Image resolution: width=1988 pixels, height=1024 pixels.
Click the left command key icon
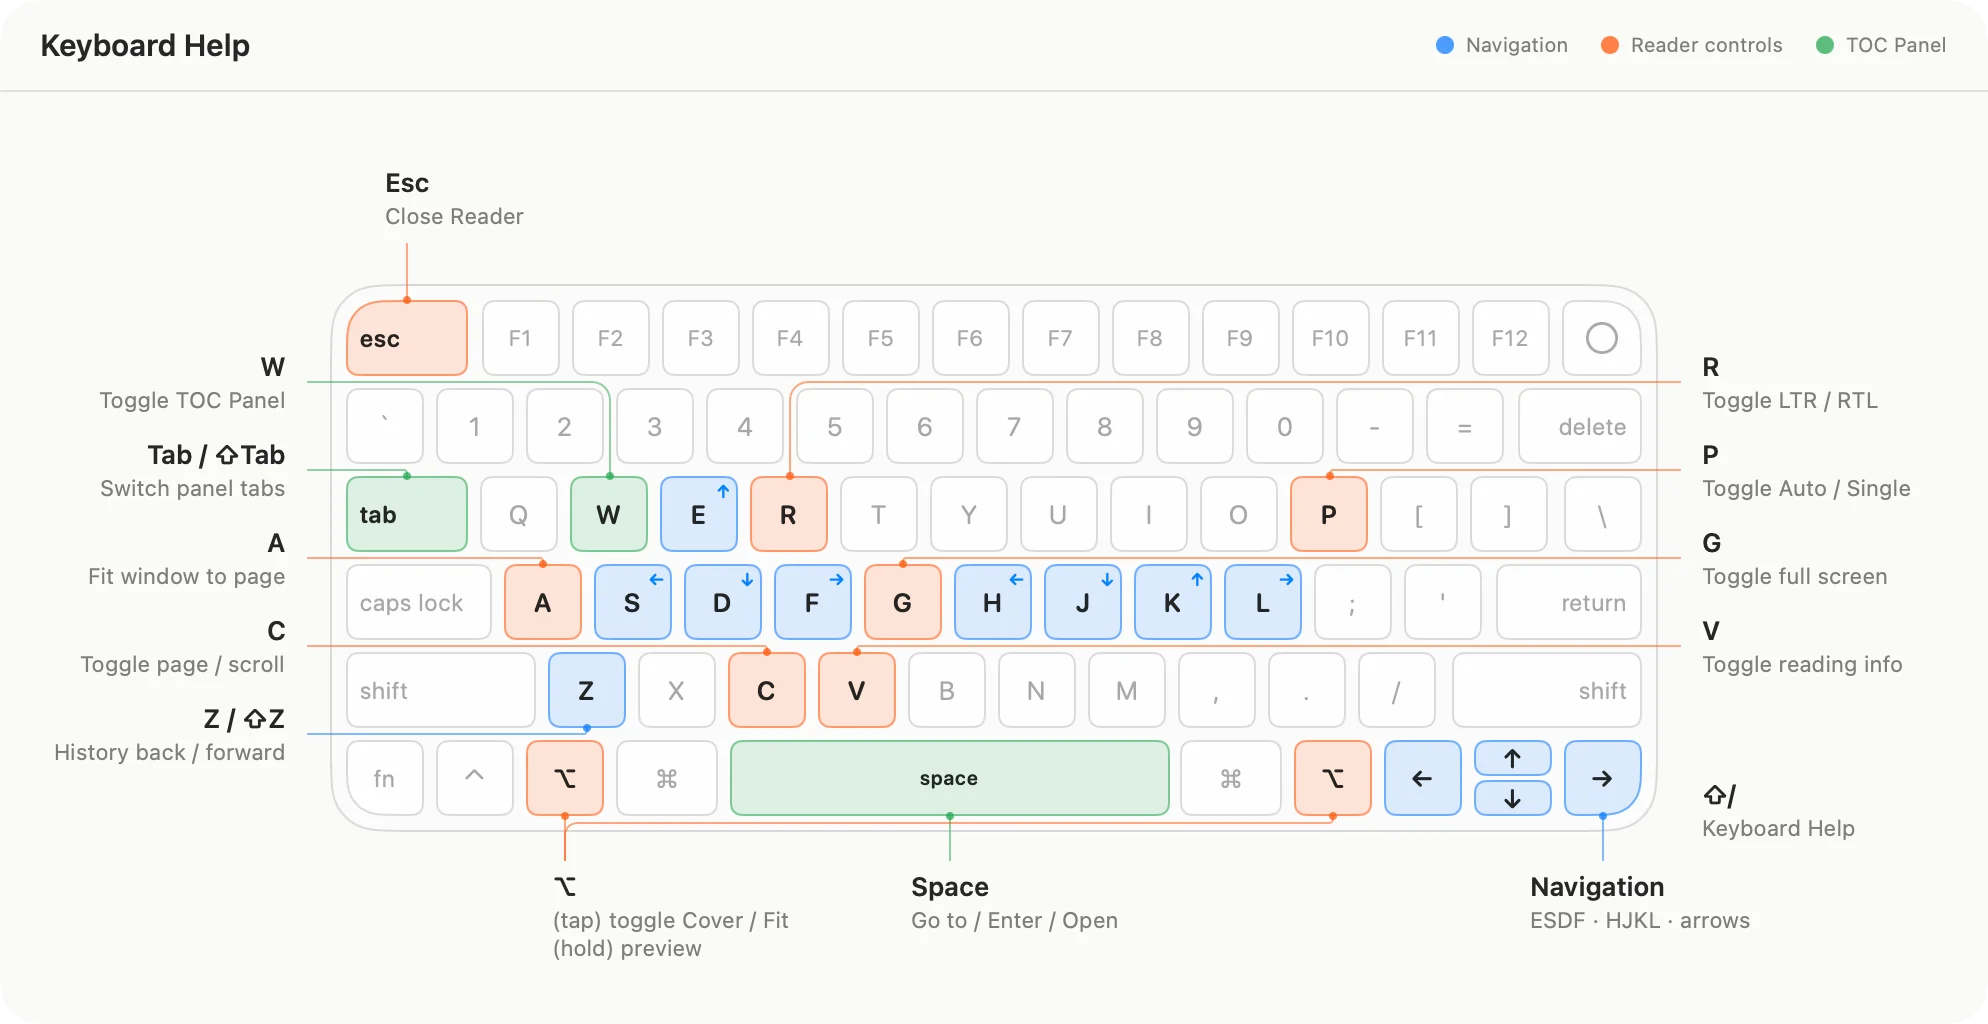coord(667,778)
